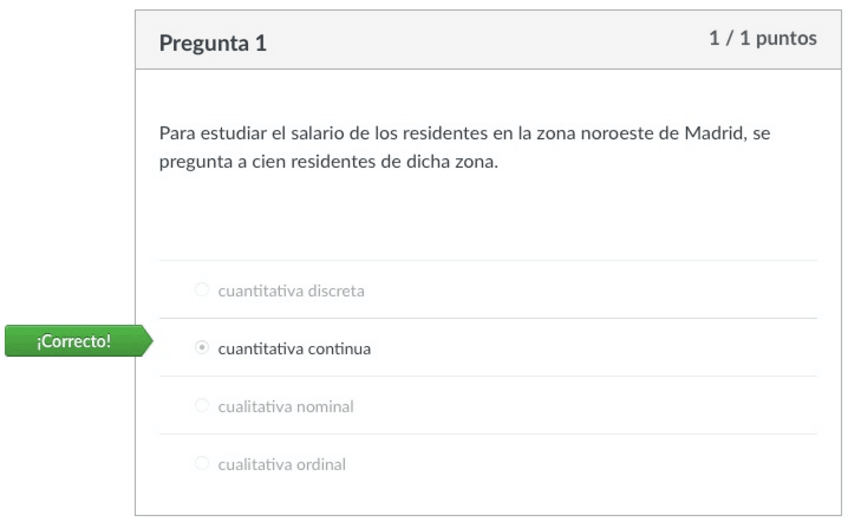Pick the cualitativa ordinal radio button

coord(201,464)
